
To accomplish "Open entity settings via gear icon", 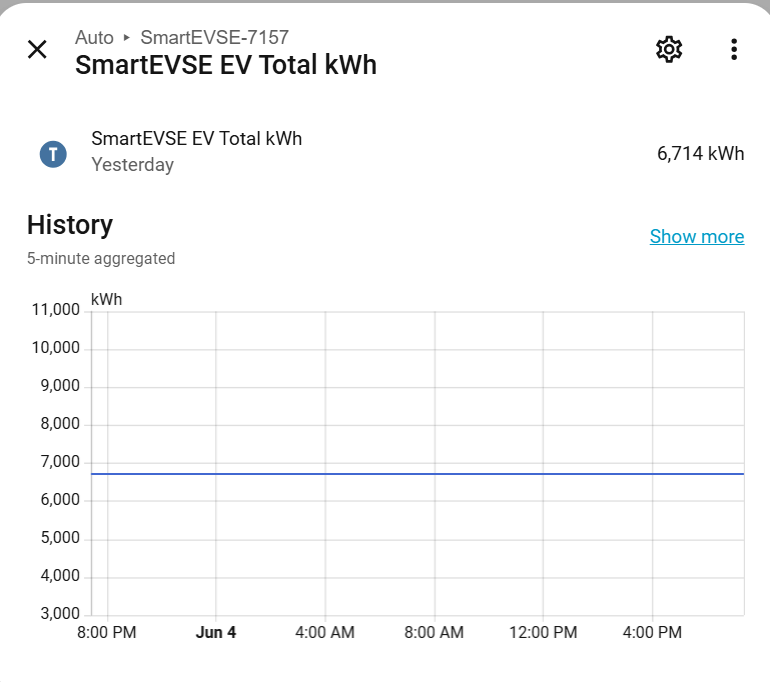I will (x=669, y=49).
